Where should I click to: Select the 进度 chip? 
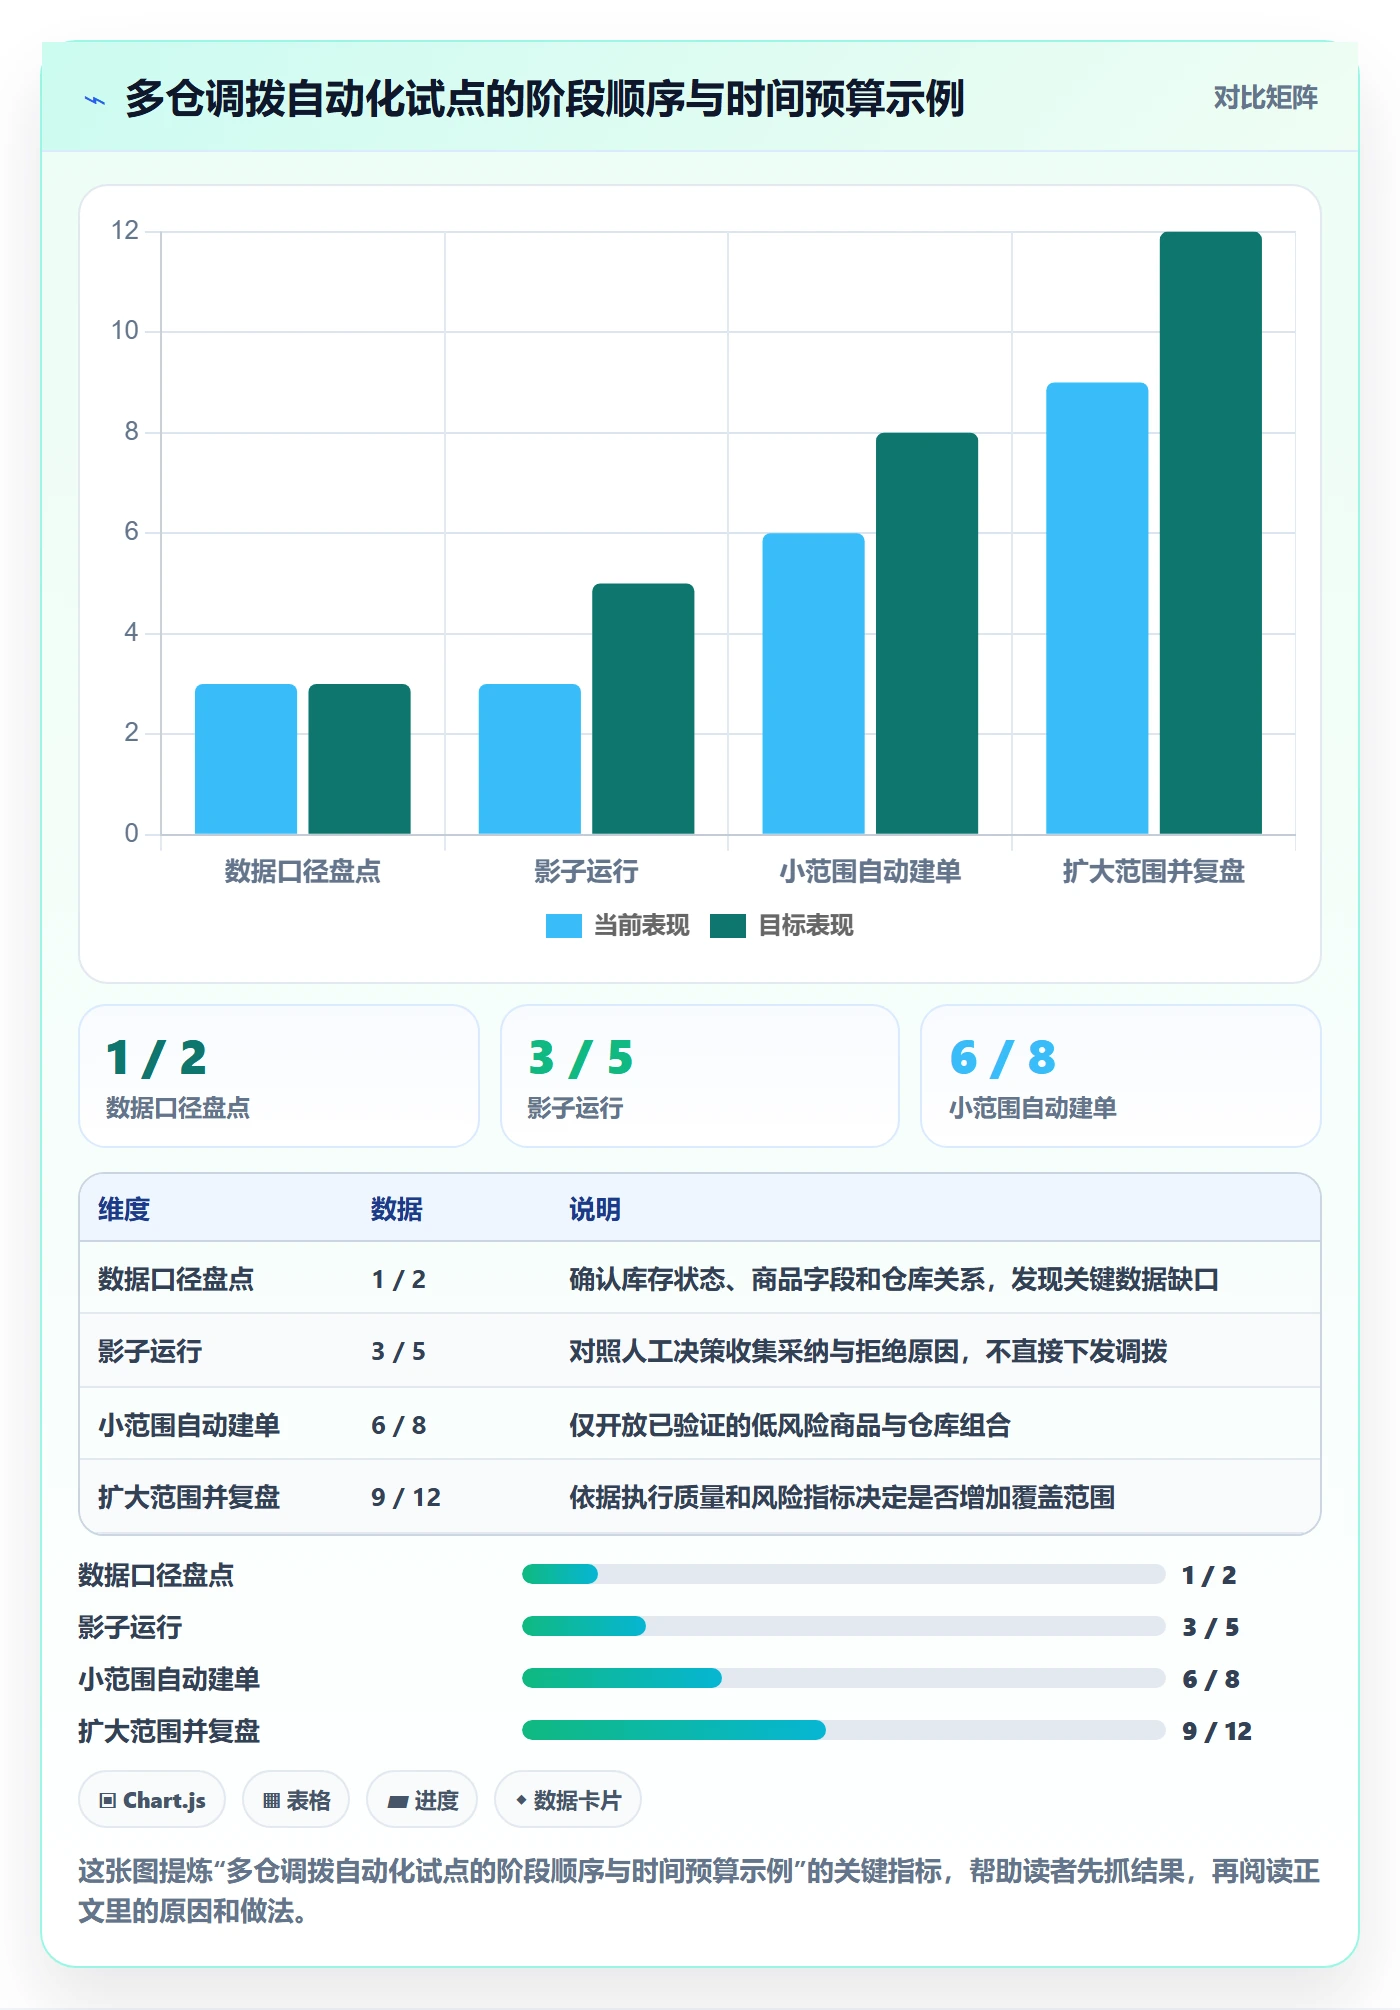click(422, 1800)
